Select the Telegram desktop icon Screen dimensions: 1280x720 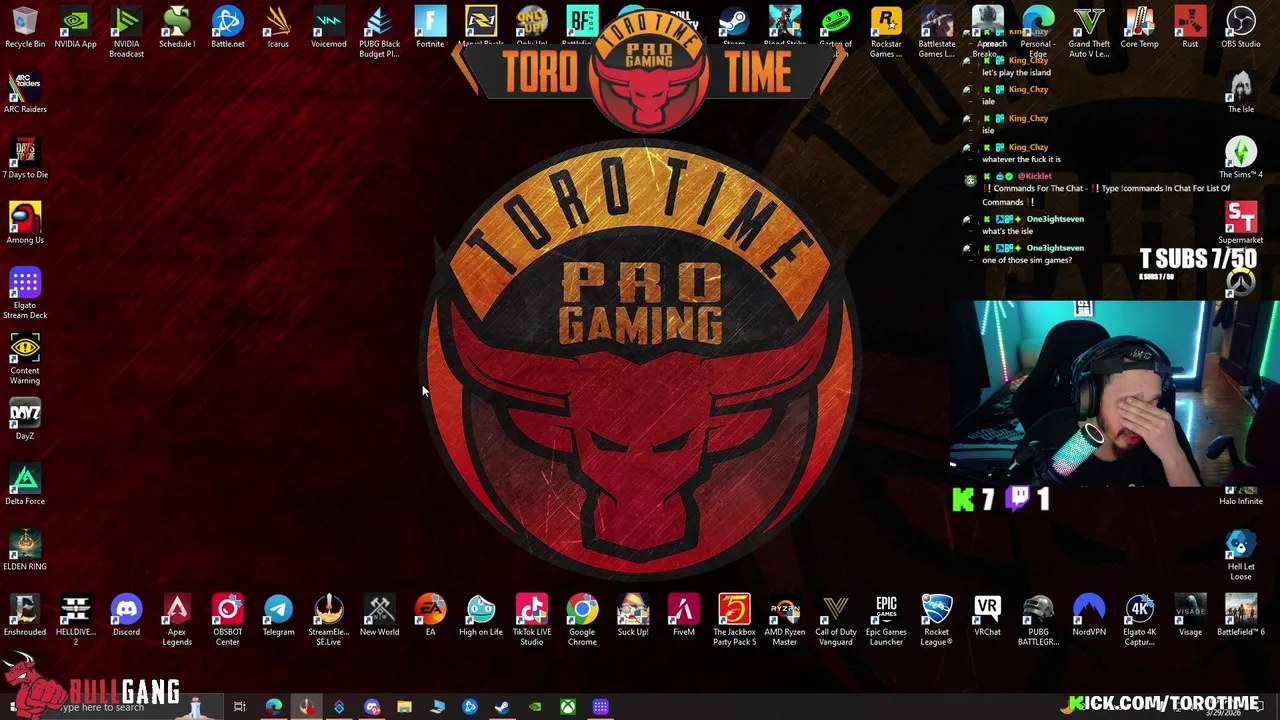278,616
